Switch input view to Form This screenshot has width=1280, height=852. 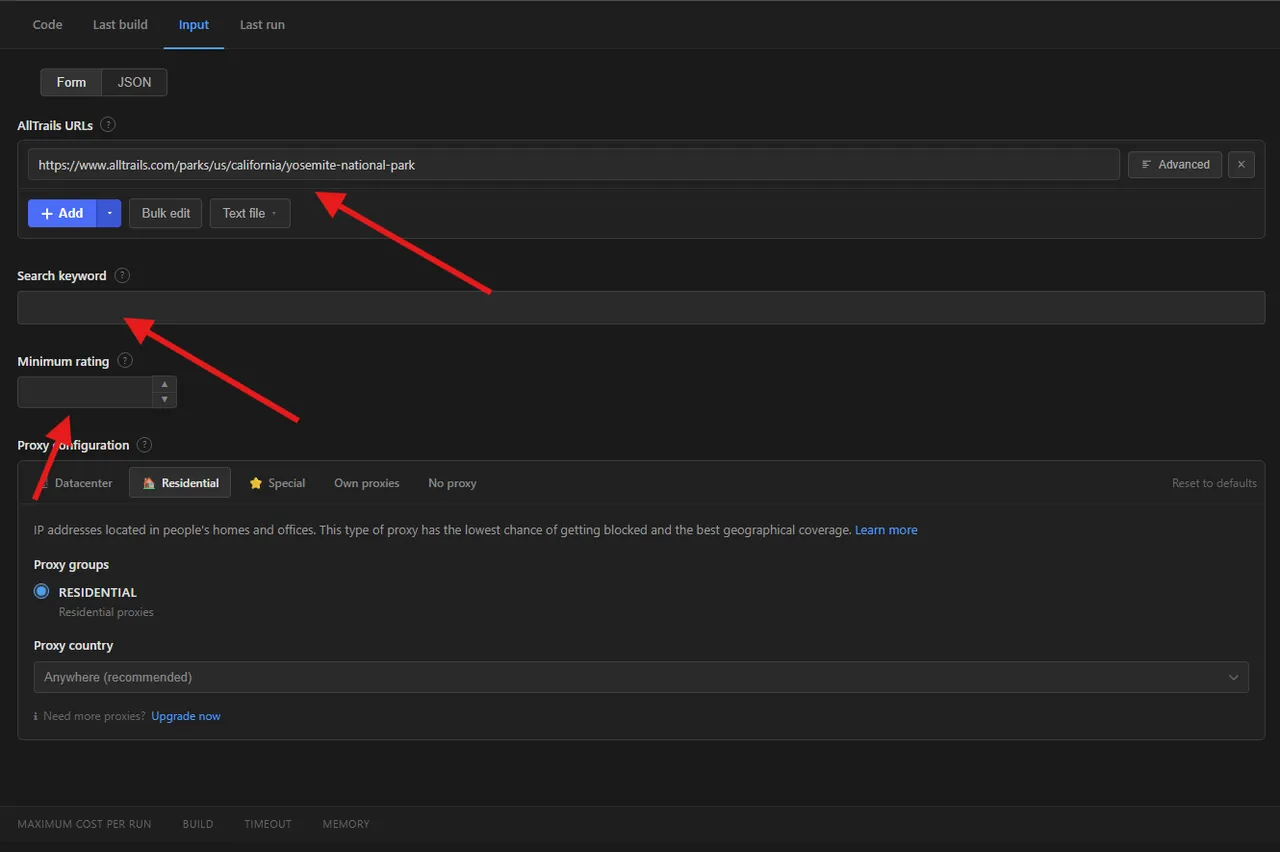point(71,82)
